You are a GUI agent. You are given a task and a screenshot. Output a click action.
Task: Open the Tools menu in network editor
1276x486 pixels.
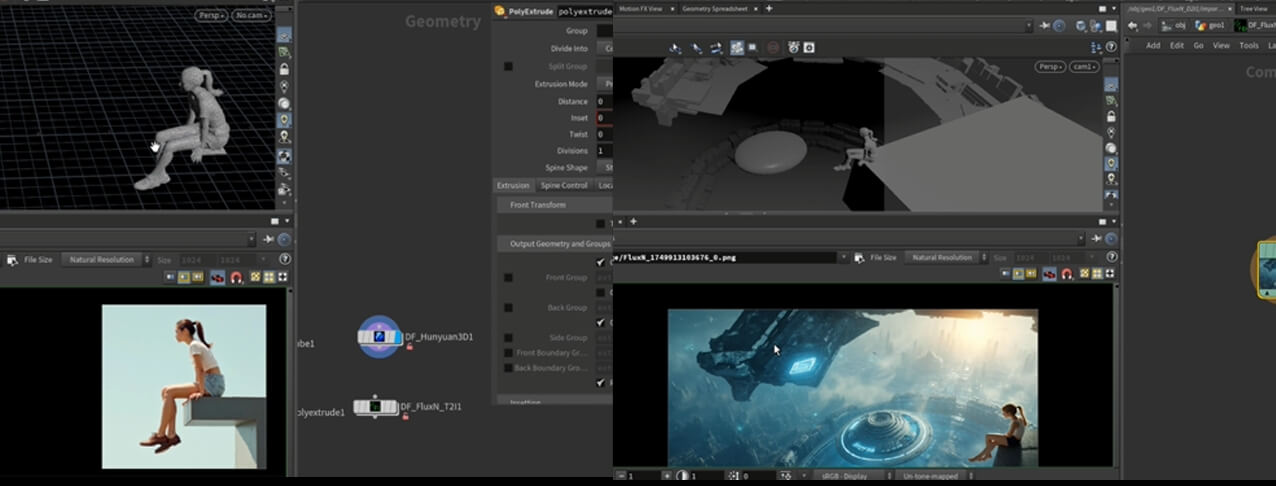[x=1249, y=46]
